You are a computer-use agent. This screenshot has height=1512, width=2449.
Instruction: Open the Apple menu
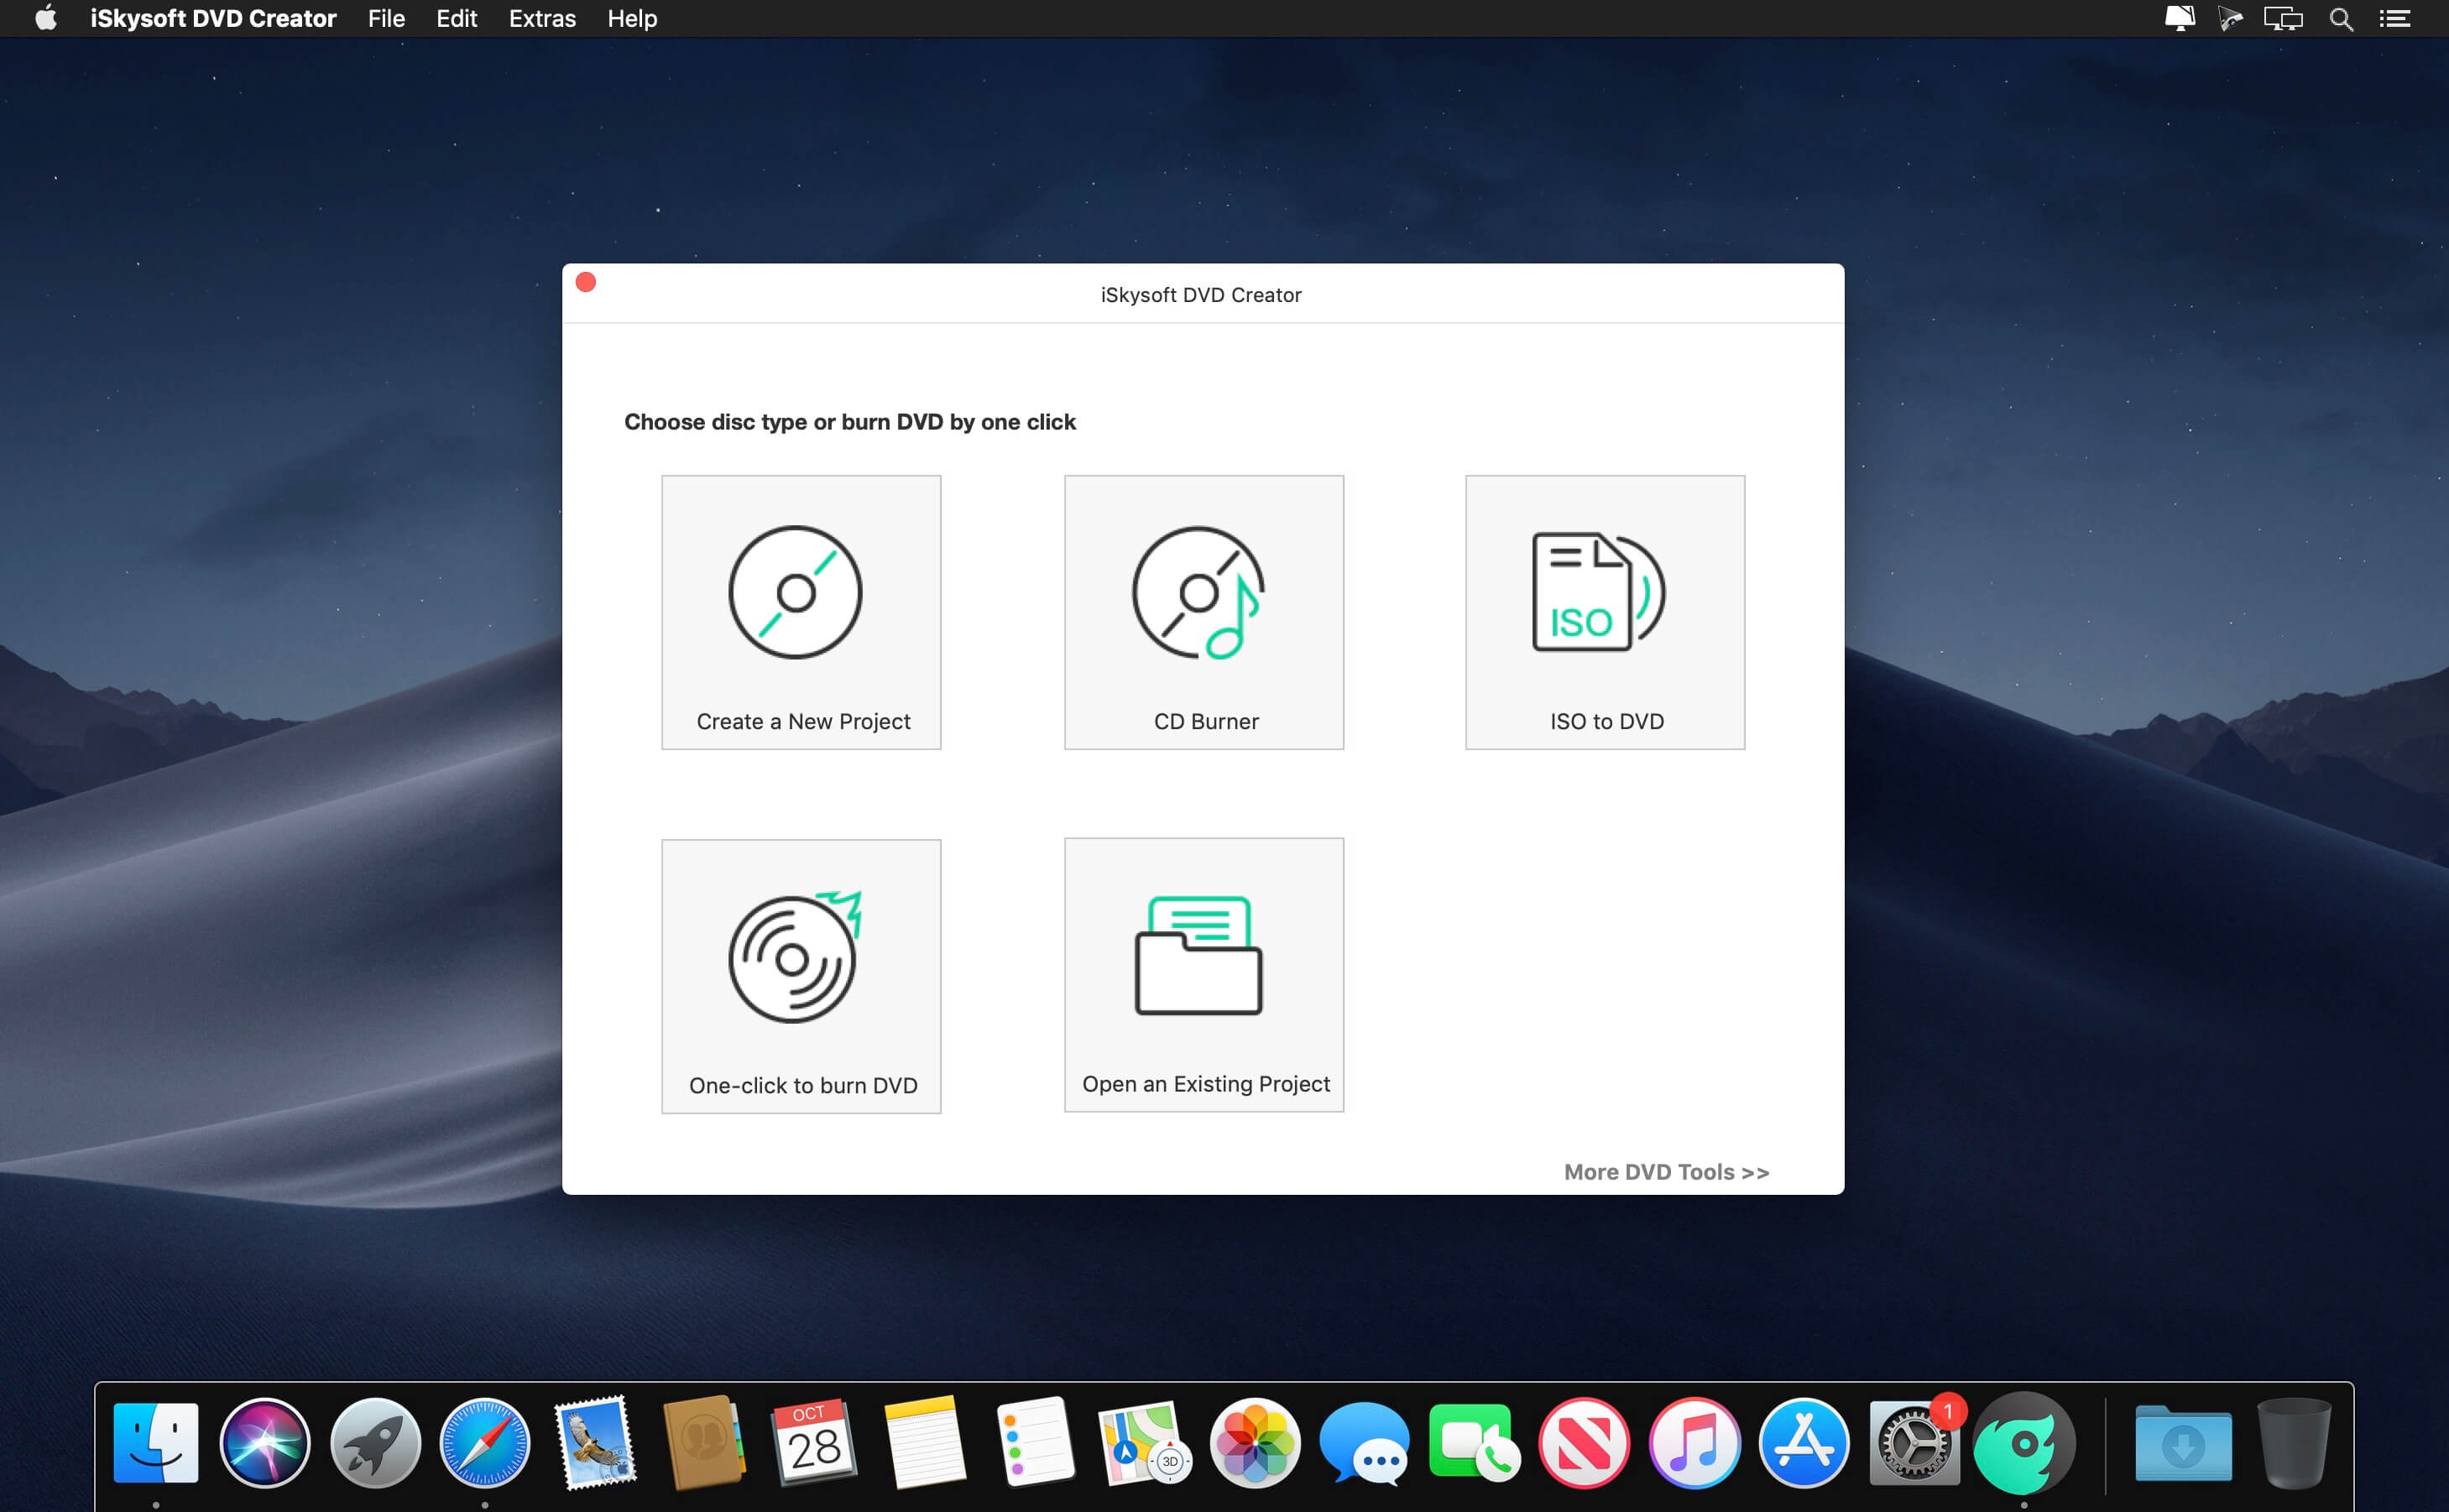click(x=46, y=18)
